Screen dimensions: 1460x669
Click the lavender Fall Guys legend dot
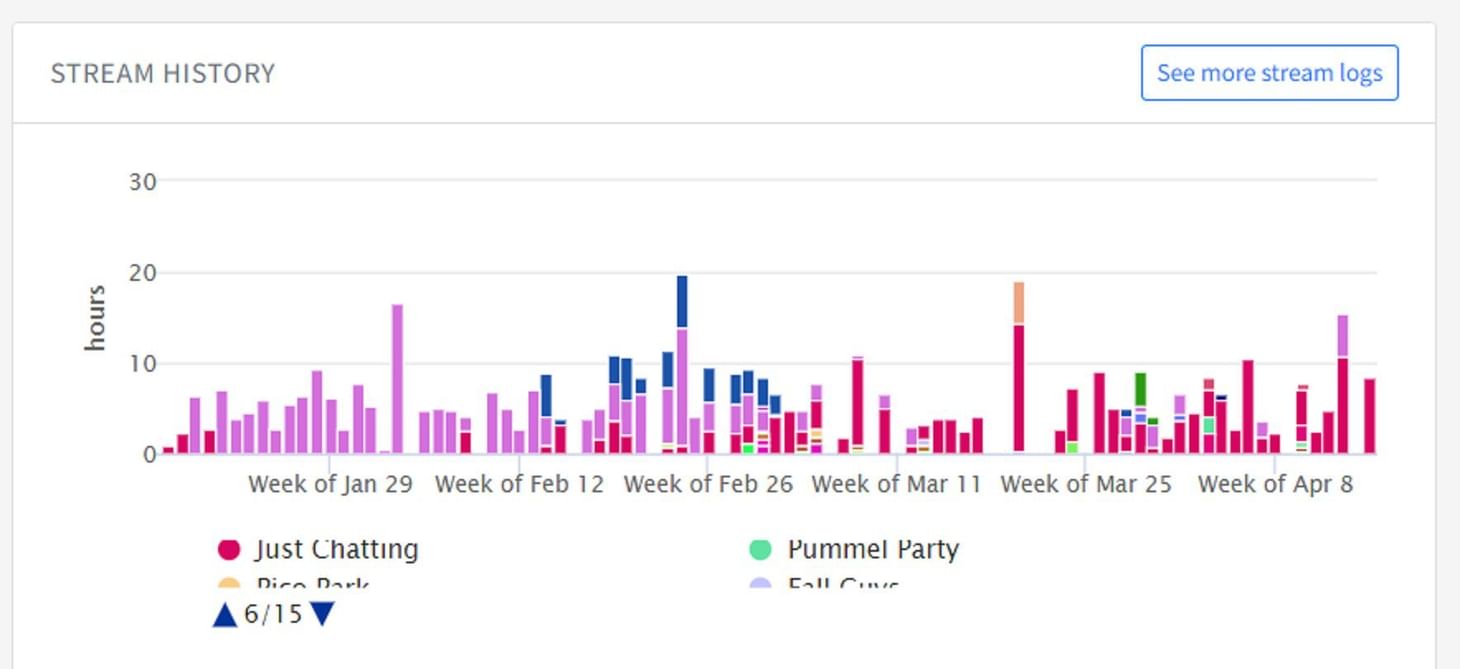click(760, 584)
